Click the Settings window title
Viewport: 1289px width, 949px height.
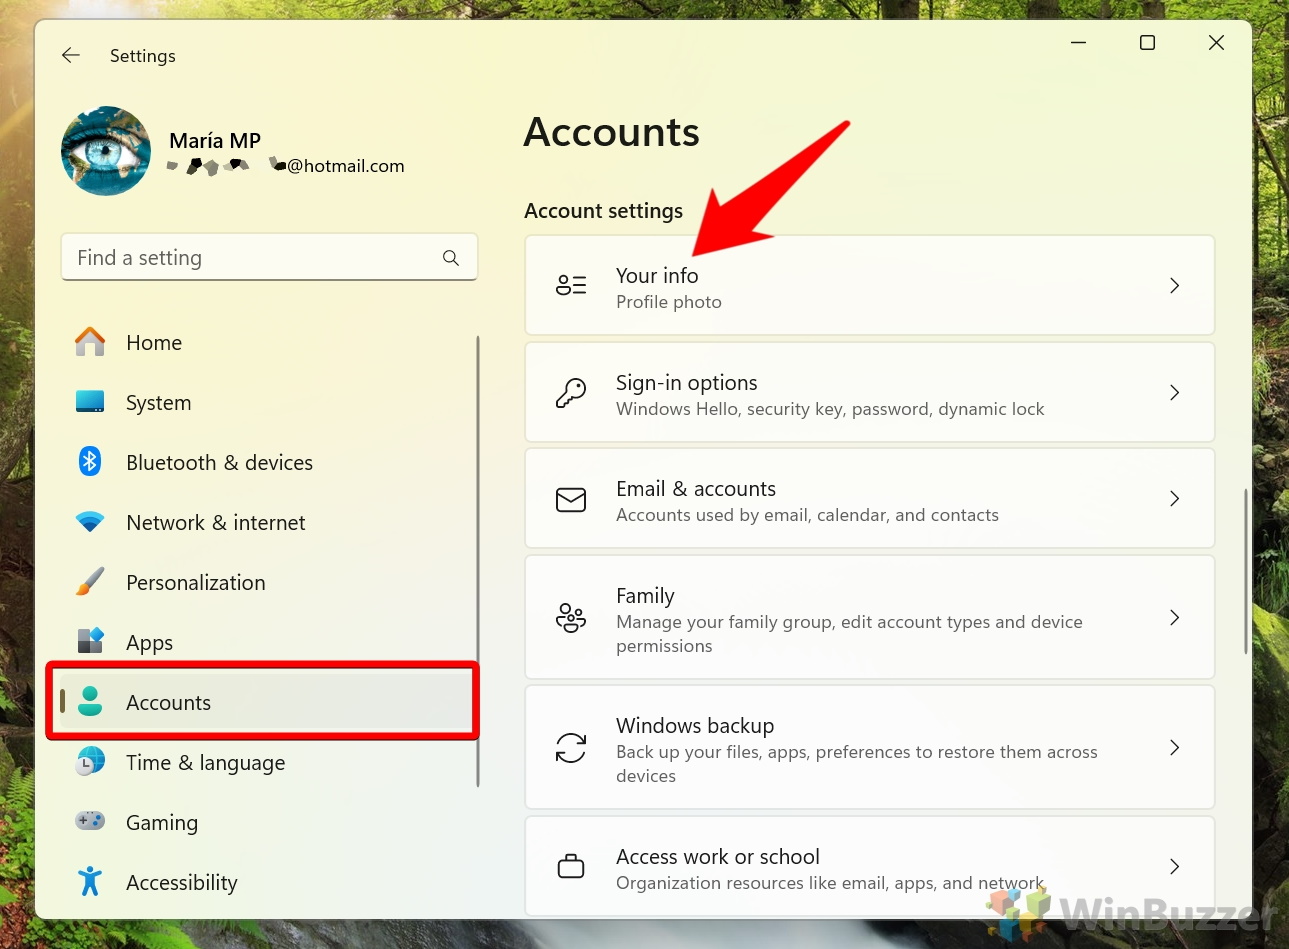(143, 56)
